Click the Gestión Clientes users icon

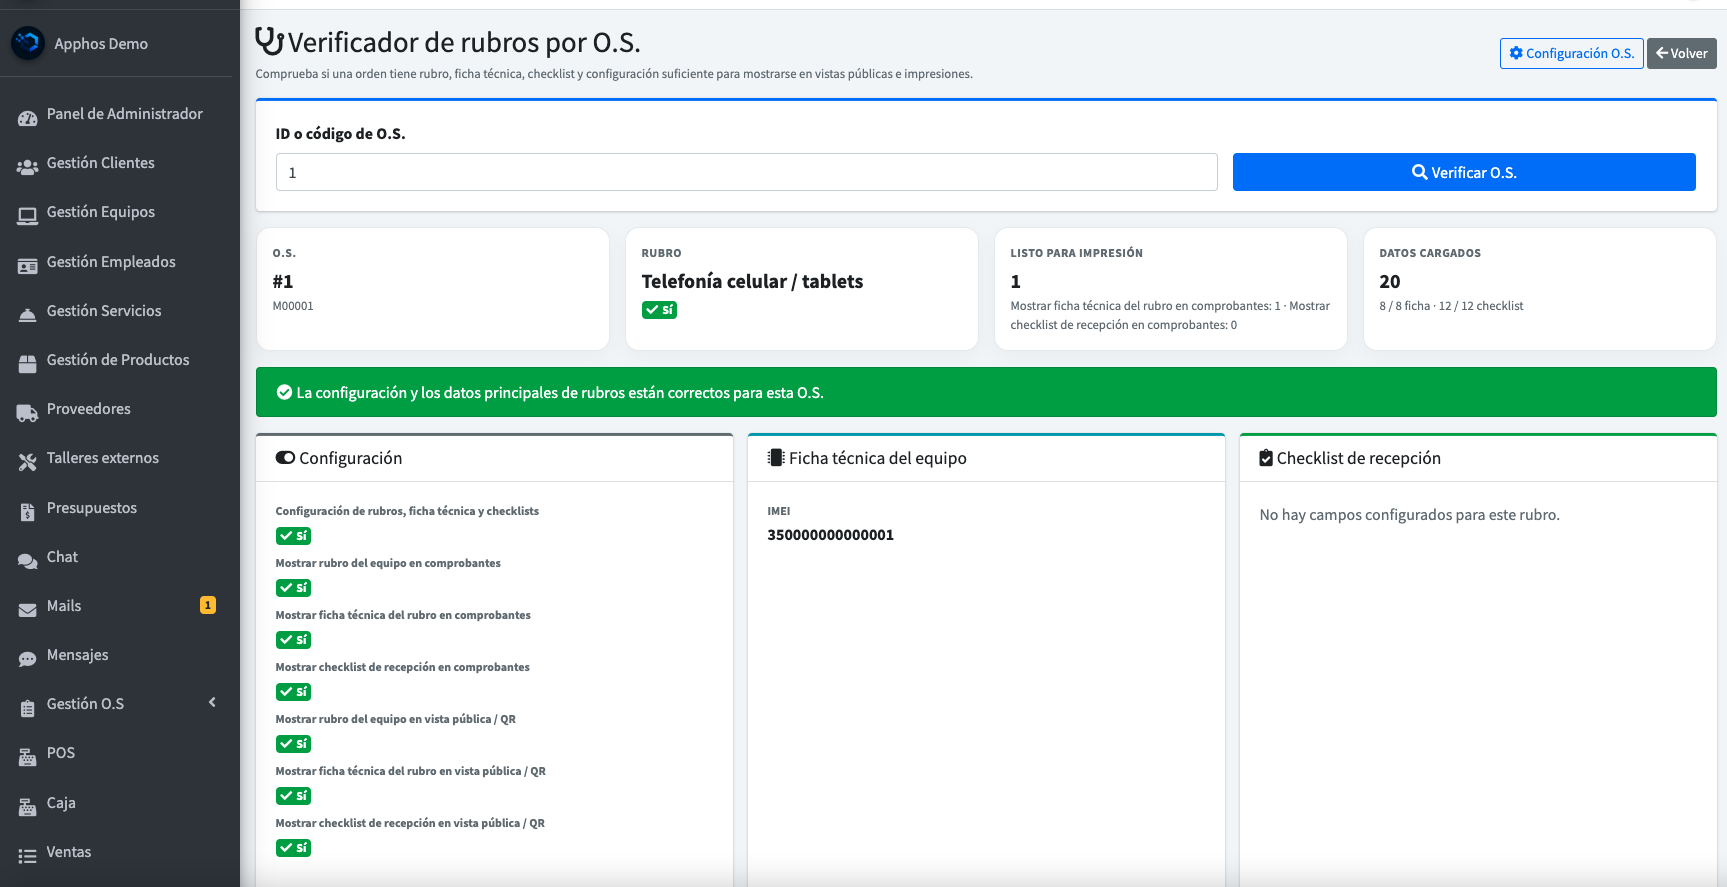[28, 167]
